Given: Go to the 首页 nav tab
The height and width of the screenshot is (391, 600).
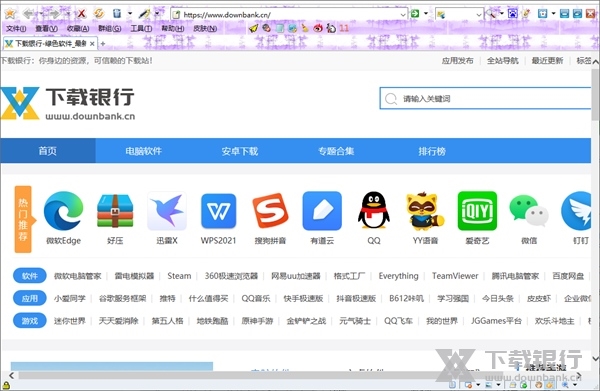Looking at the screenshot, I should click(48, 151).
